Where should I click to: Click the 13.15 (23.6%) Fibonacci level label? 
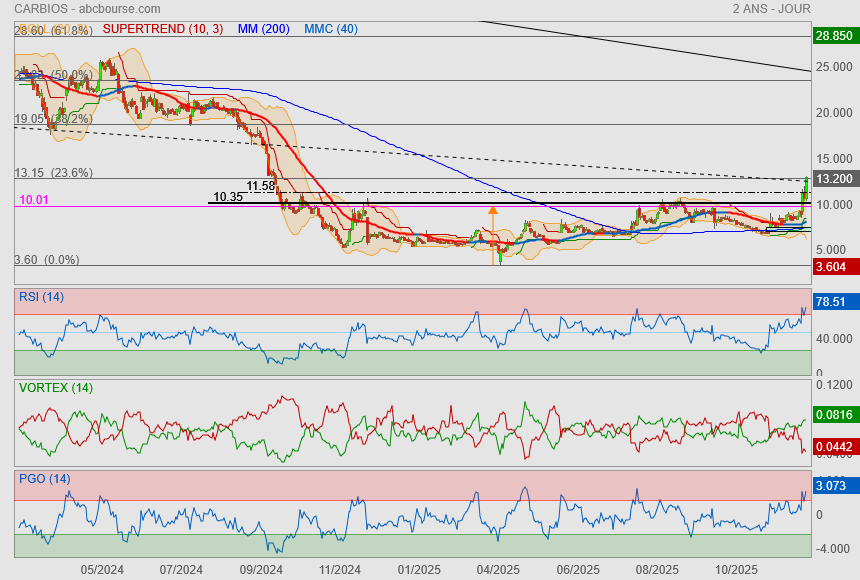[53, 172]
